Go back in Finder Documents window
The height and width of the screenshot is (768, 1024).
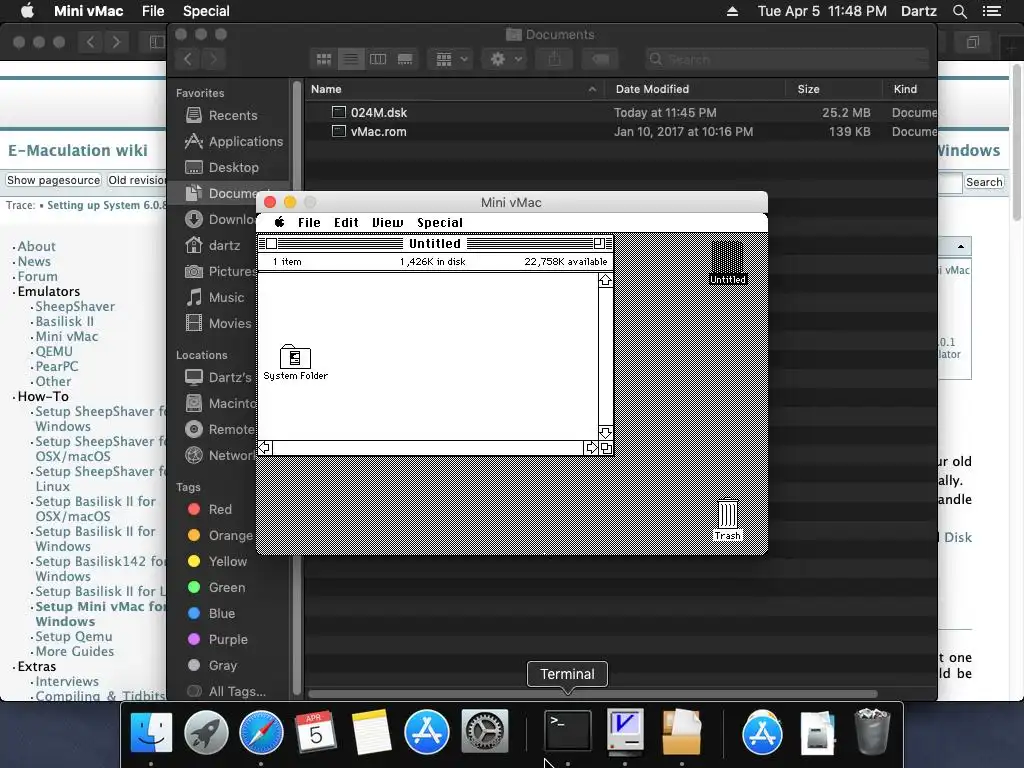click(x=188, y=59)
